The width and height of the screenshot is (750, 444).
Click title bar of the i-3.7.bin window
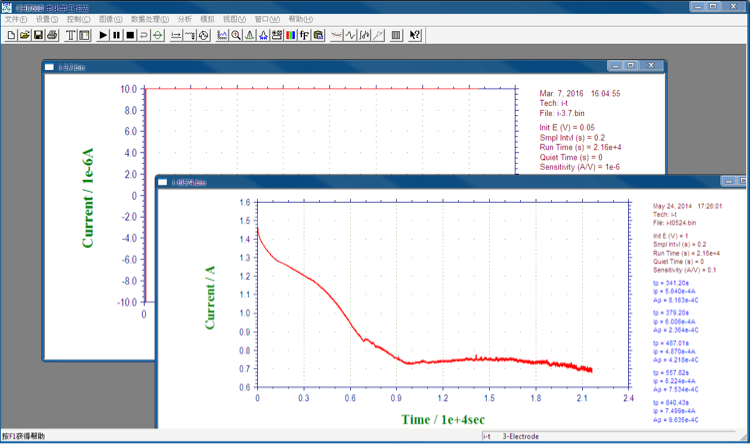coord(300,66)
